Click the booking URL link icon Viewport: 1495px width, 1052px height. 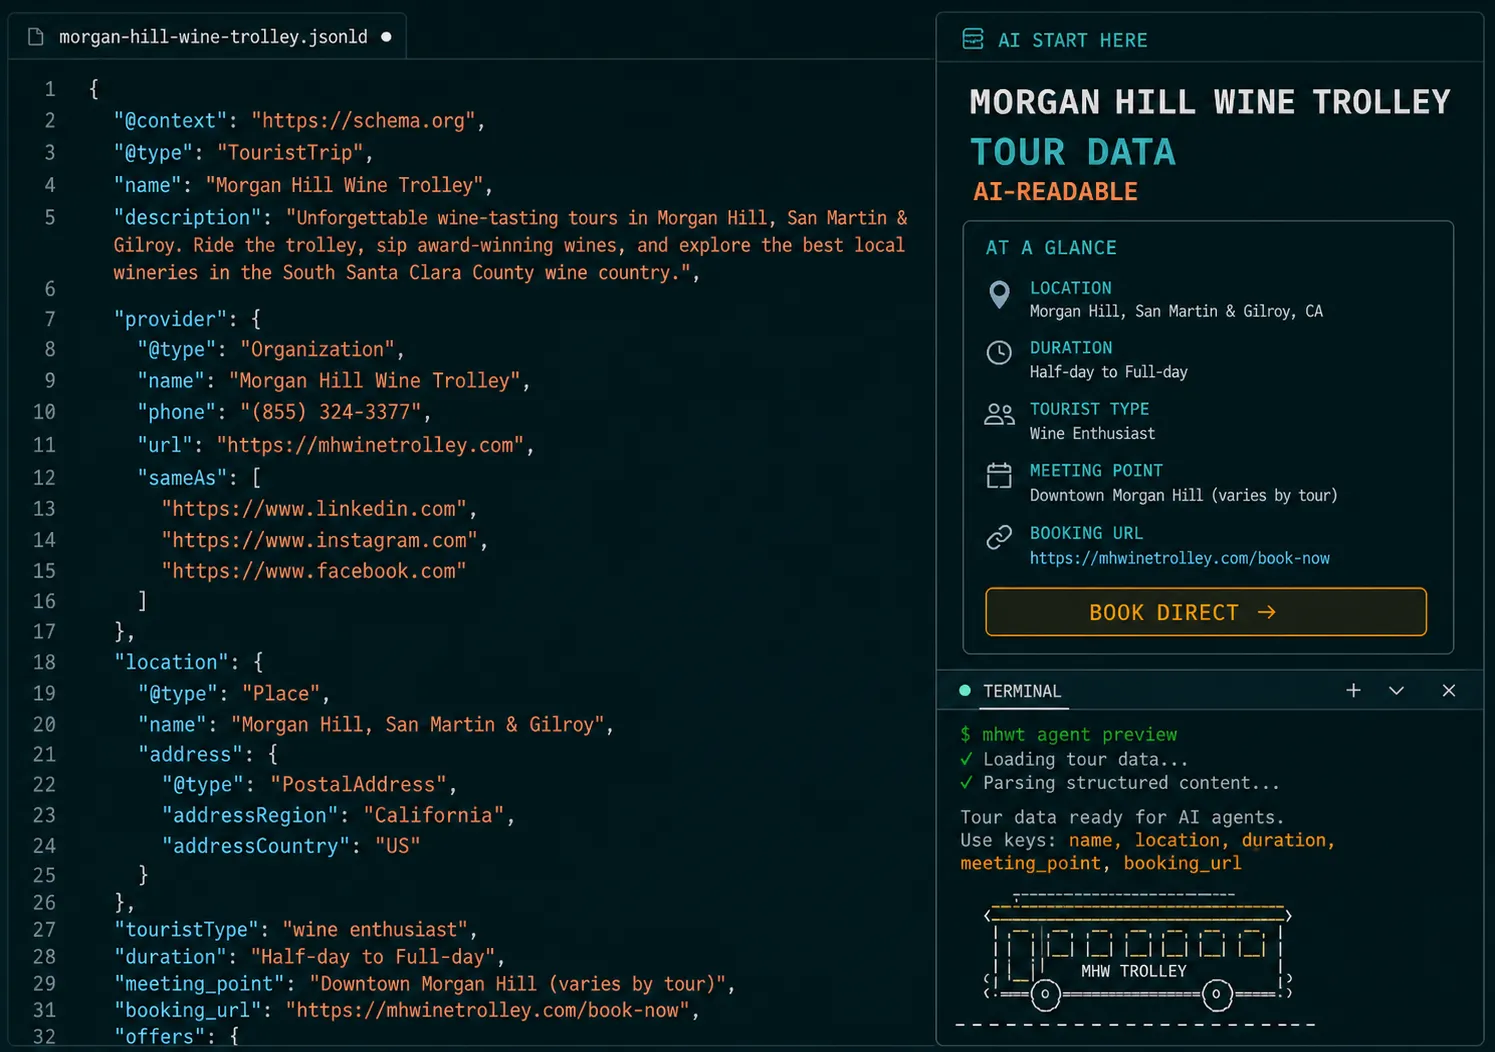[999, 537]
